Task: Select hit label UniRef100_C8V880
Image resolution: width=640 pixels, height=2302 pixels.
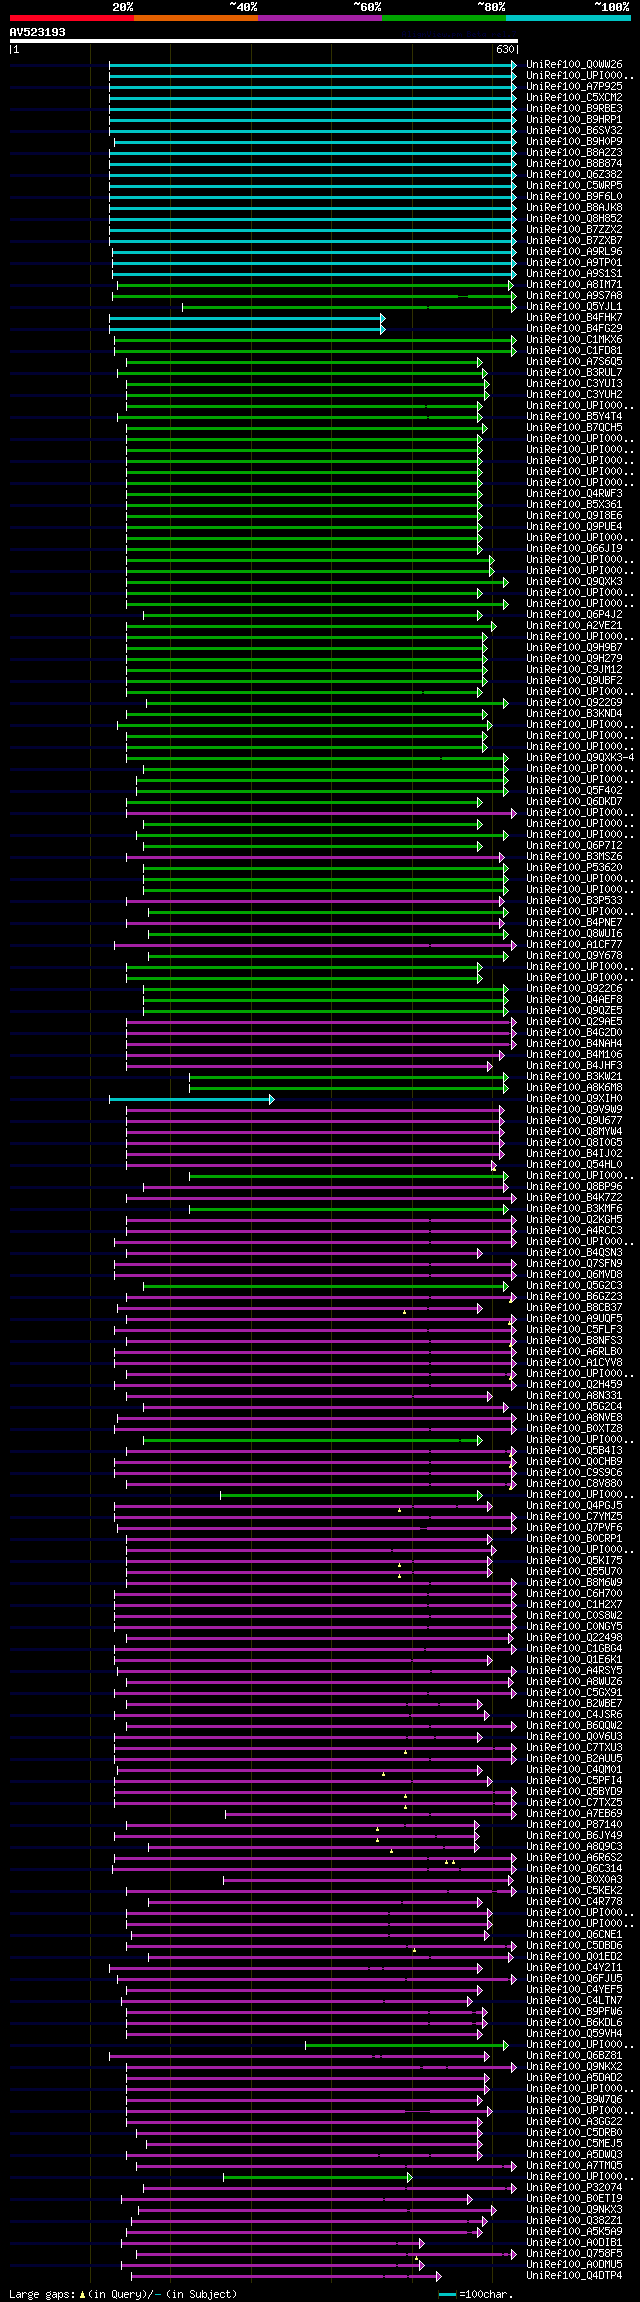Action: (x=574, y=1484)
